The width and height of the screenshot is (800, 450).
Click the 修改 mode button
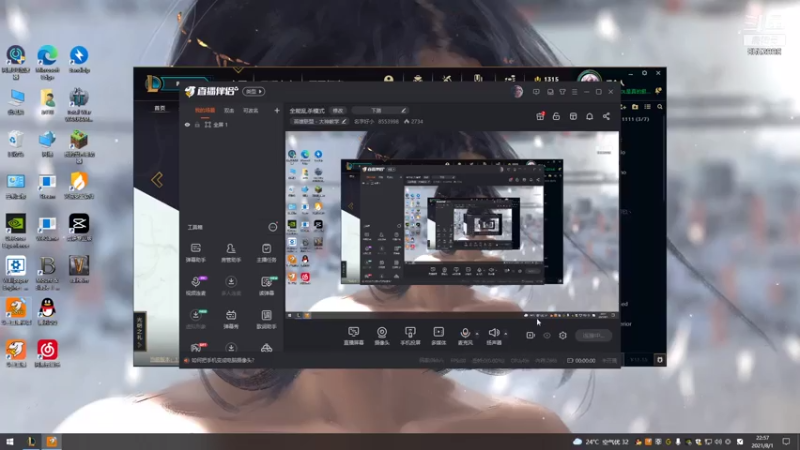338,110
